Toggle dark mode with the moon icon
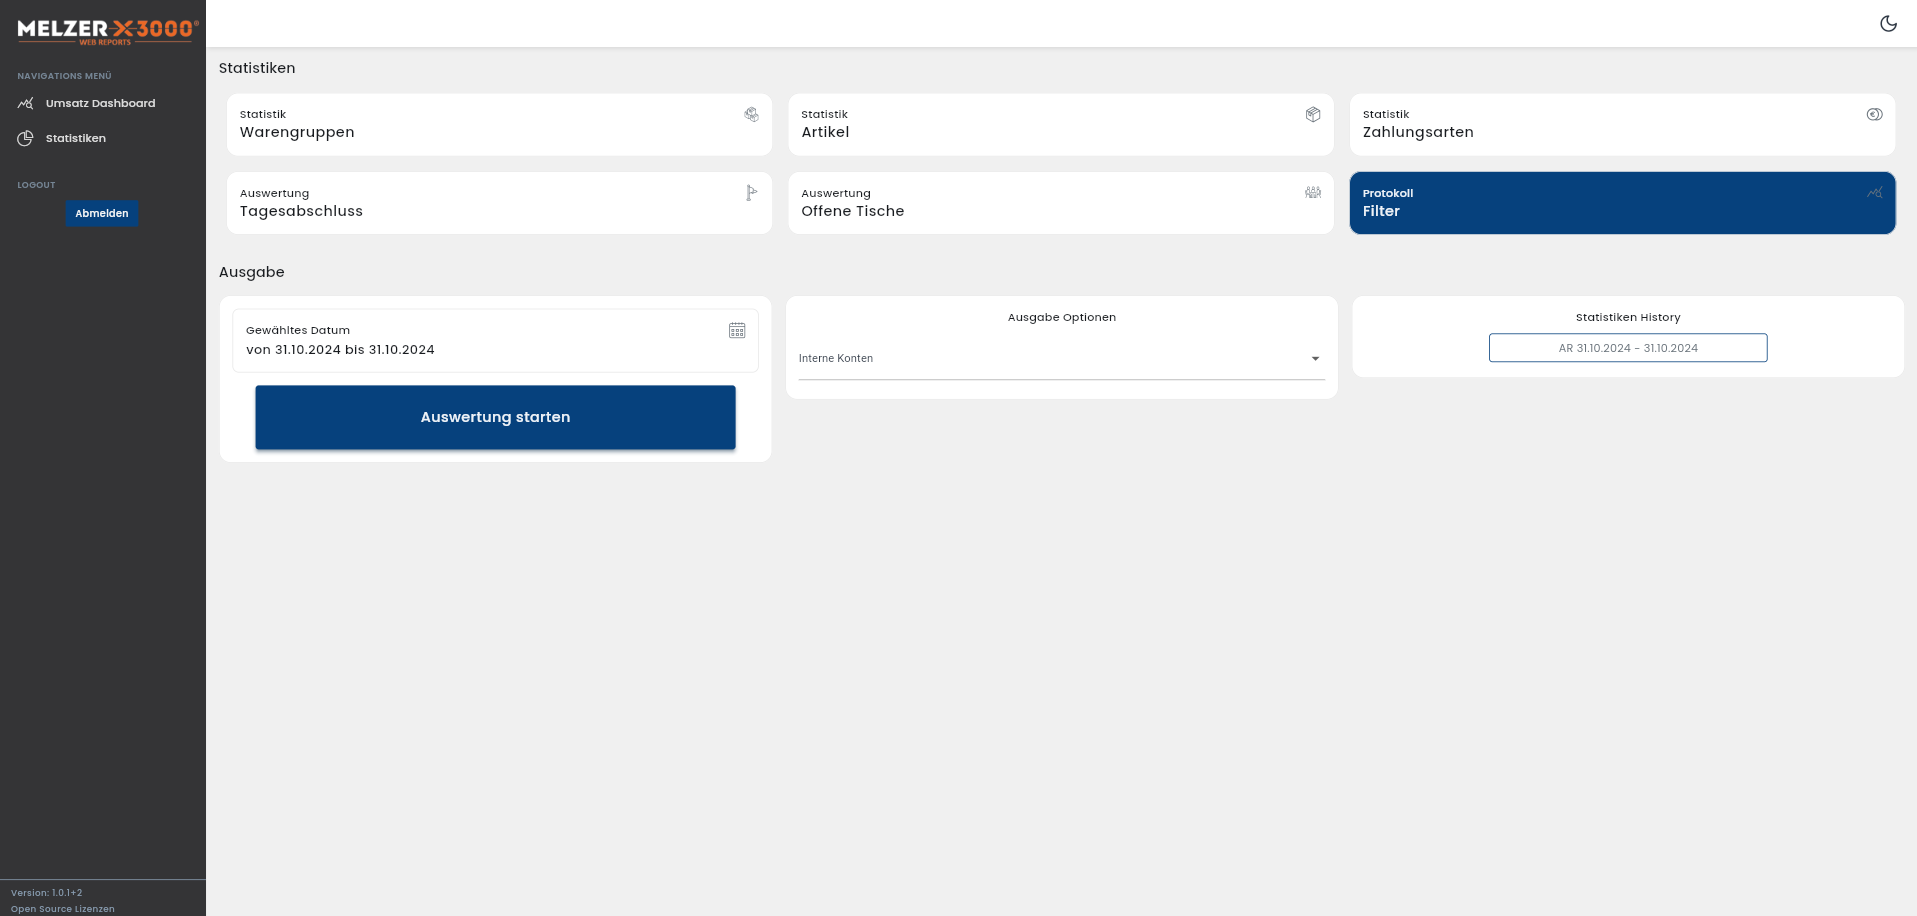Viewport: 1917px width, 916px height. 1888,24
